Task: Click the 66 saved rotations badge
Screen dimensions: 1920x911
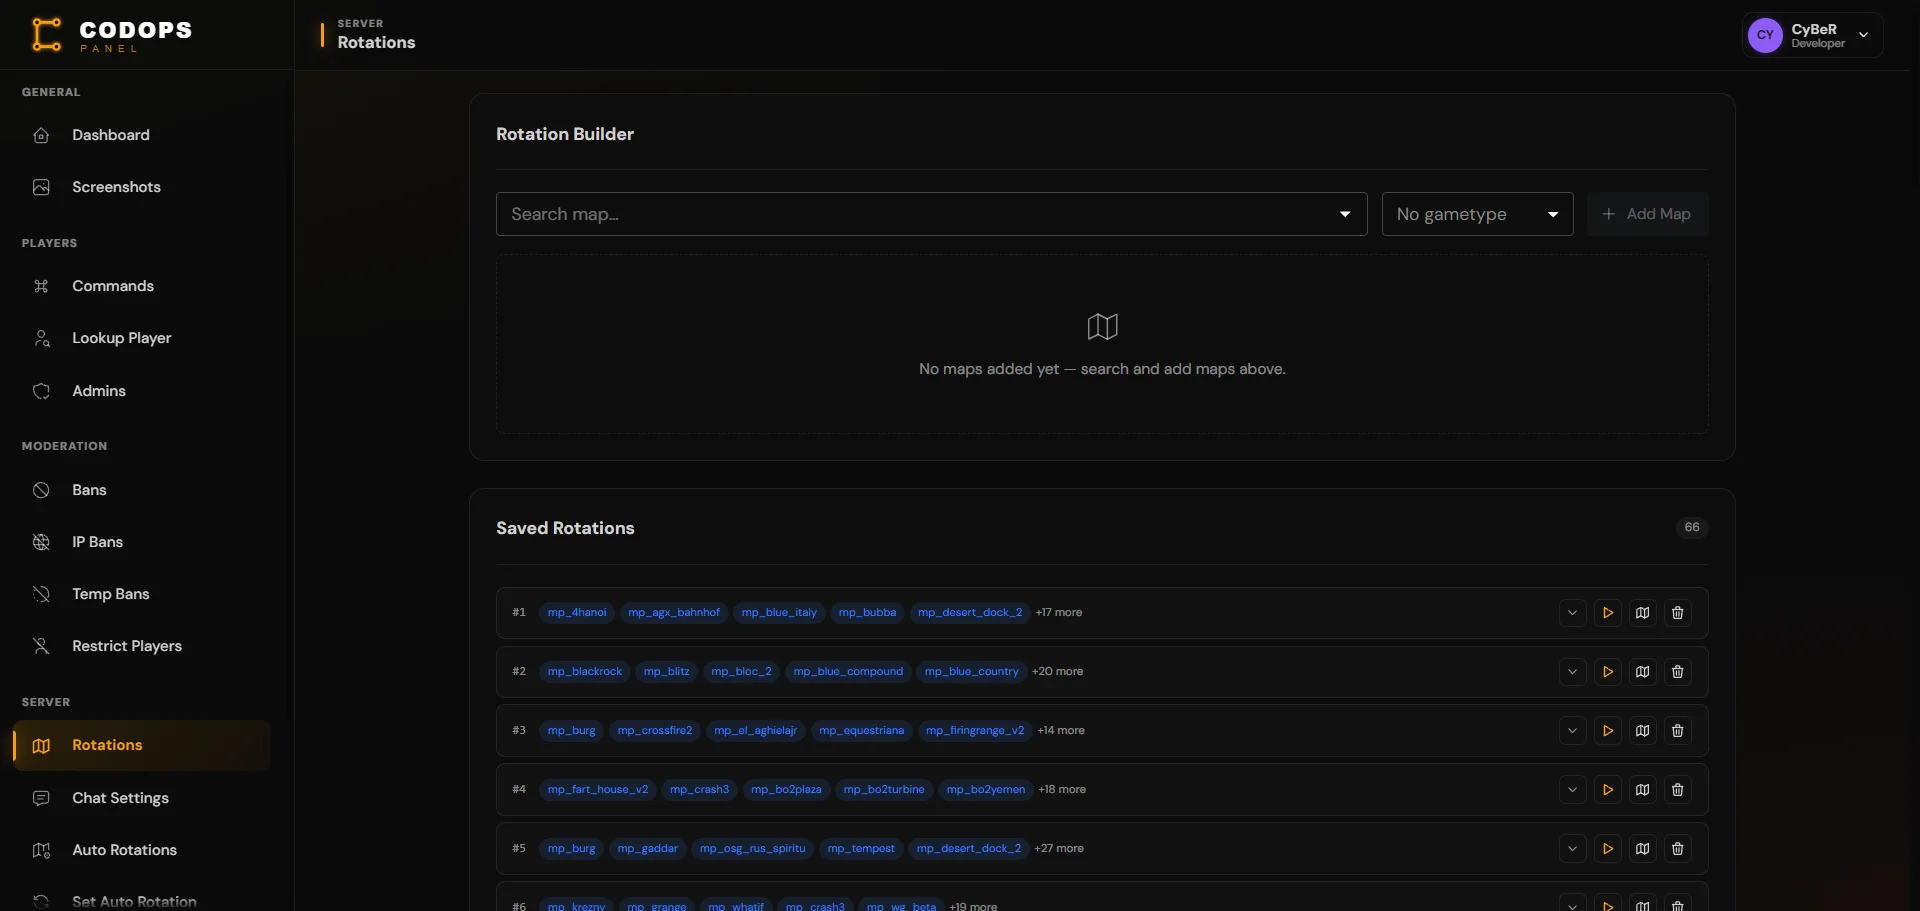Action: point(1692,527)
